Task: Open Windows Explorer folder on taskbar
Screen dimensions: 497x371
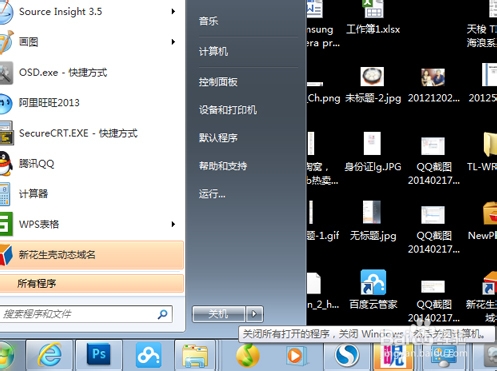Action: [195, 355]
